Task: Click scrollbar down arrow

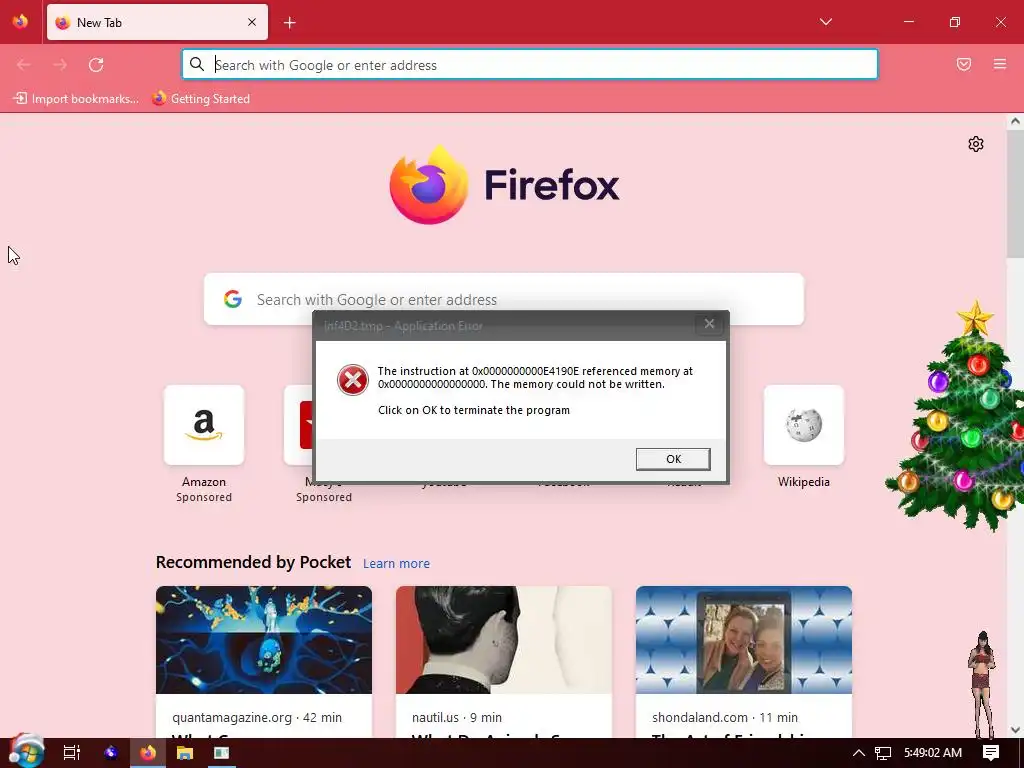Action: pos(1015,729)
